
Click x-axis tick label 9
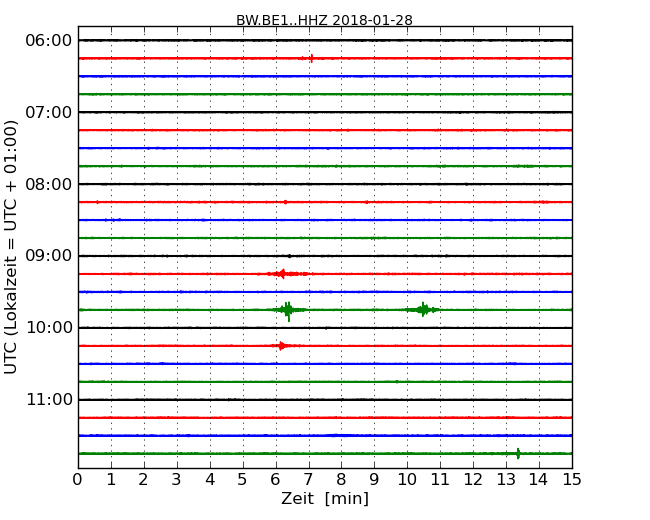(374, 480)
